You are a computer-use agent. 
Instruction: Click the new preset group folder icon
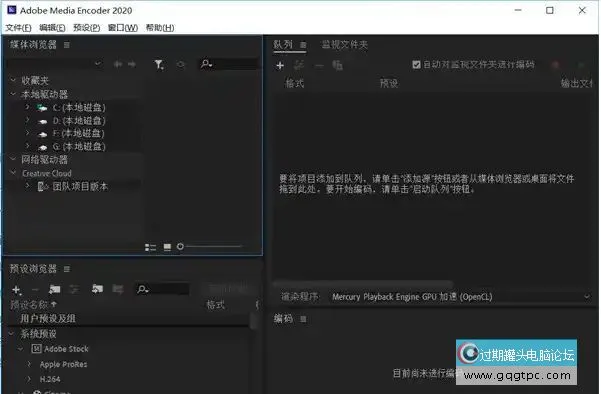[x=54, y=289]
